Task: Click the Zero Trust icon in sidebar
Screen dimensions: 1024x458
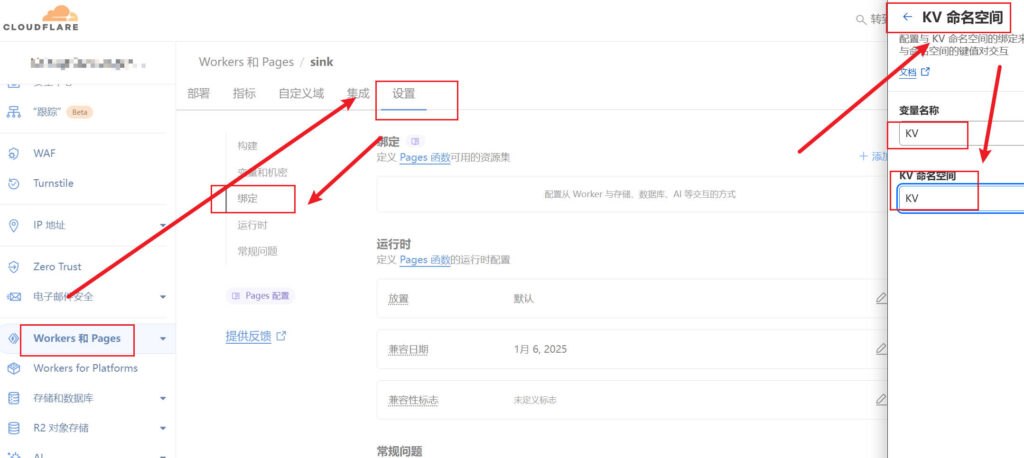Action: [14, 267]
